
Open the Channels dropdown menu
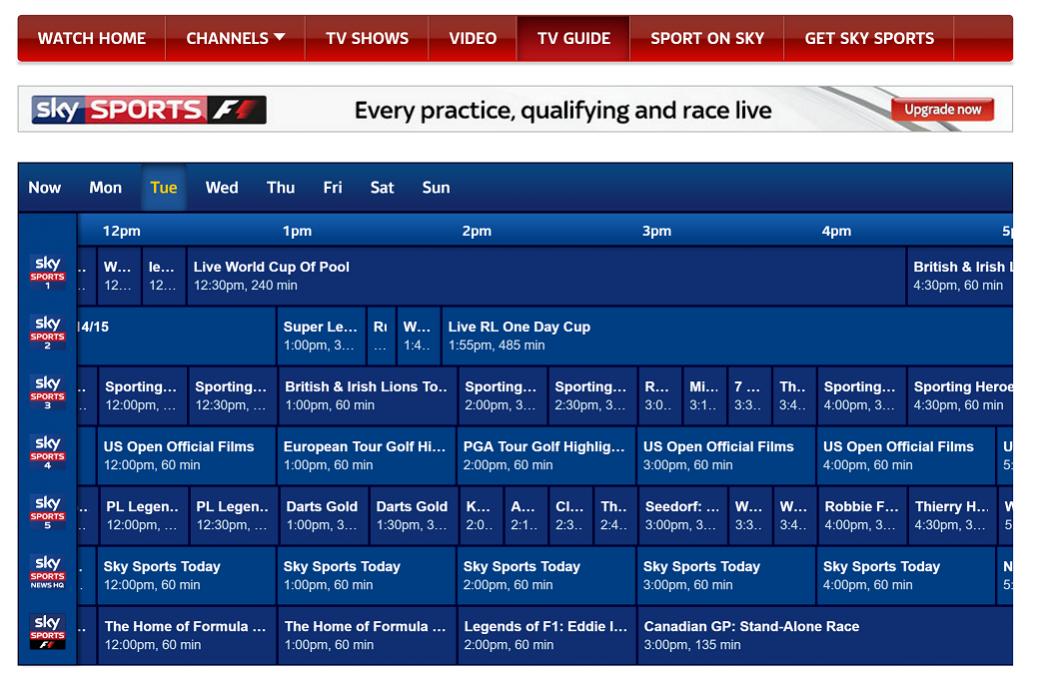point(235,38)
